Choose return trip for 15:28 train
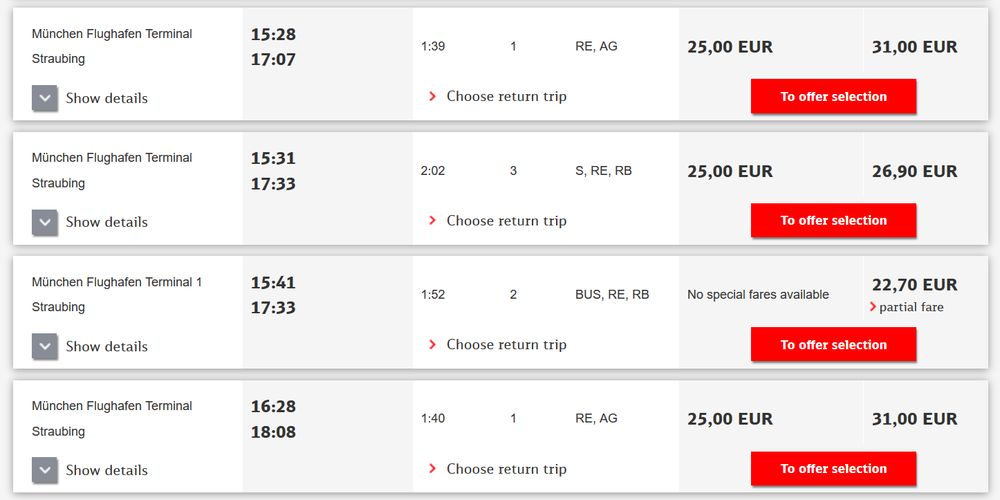 point(506,96)
